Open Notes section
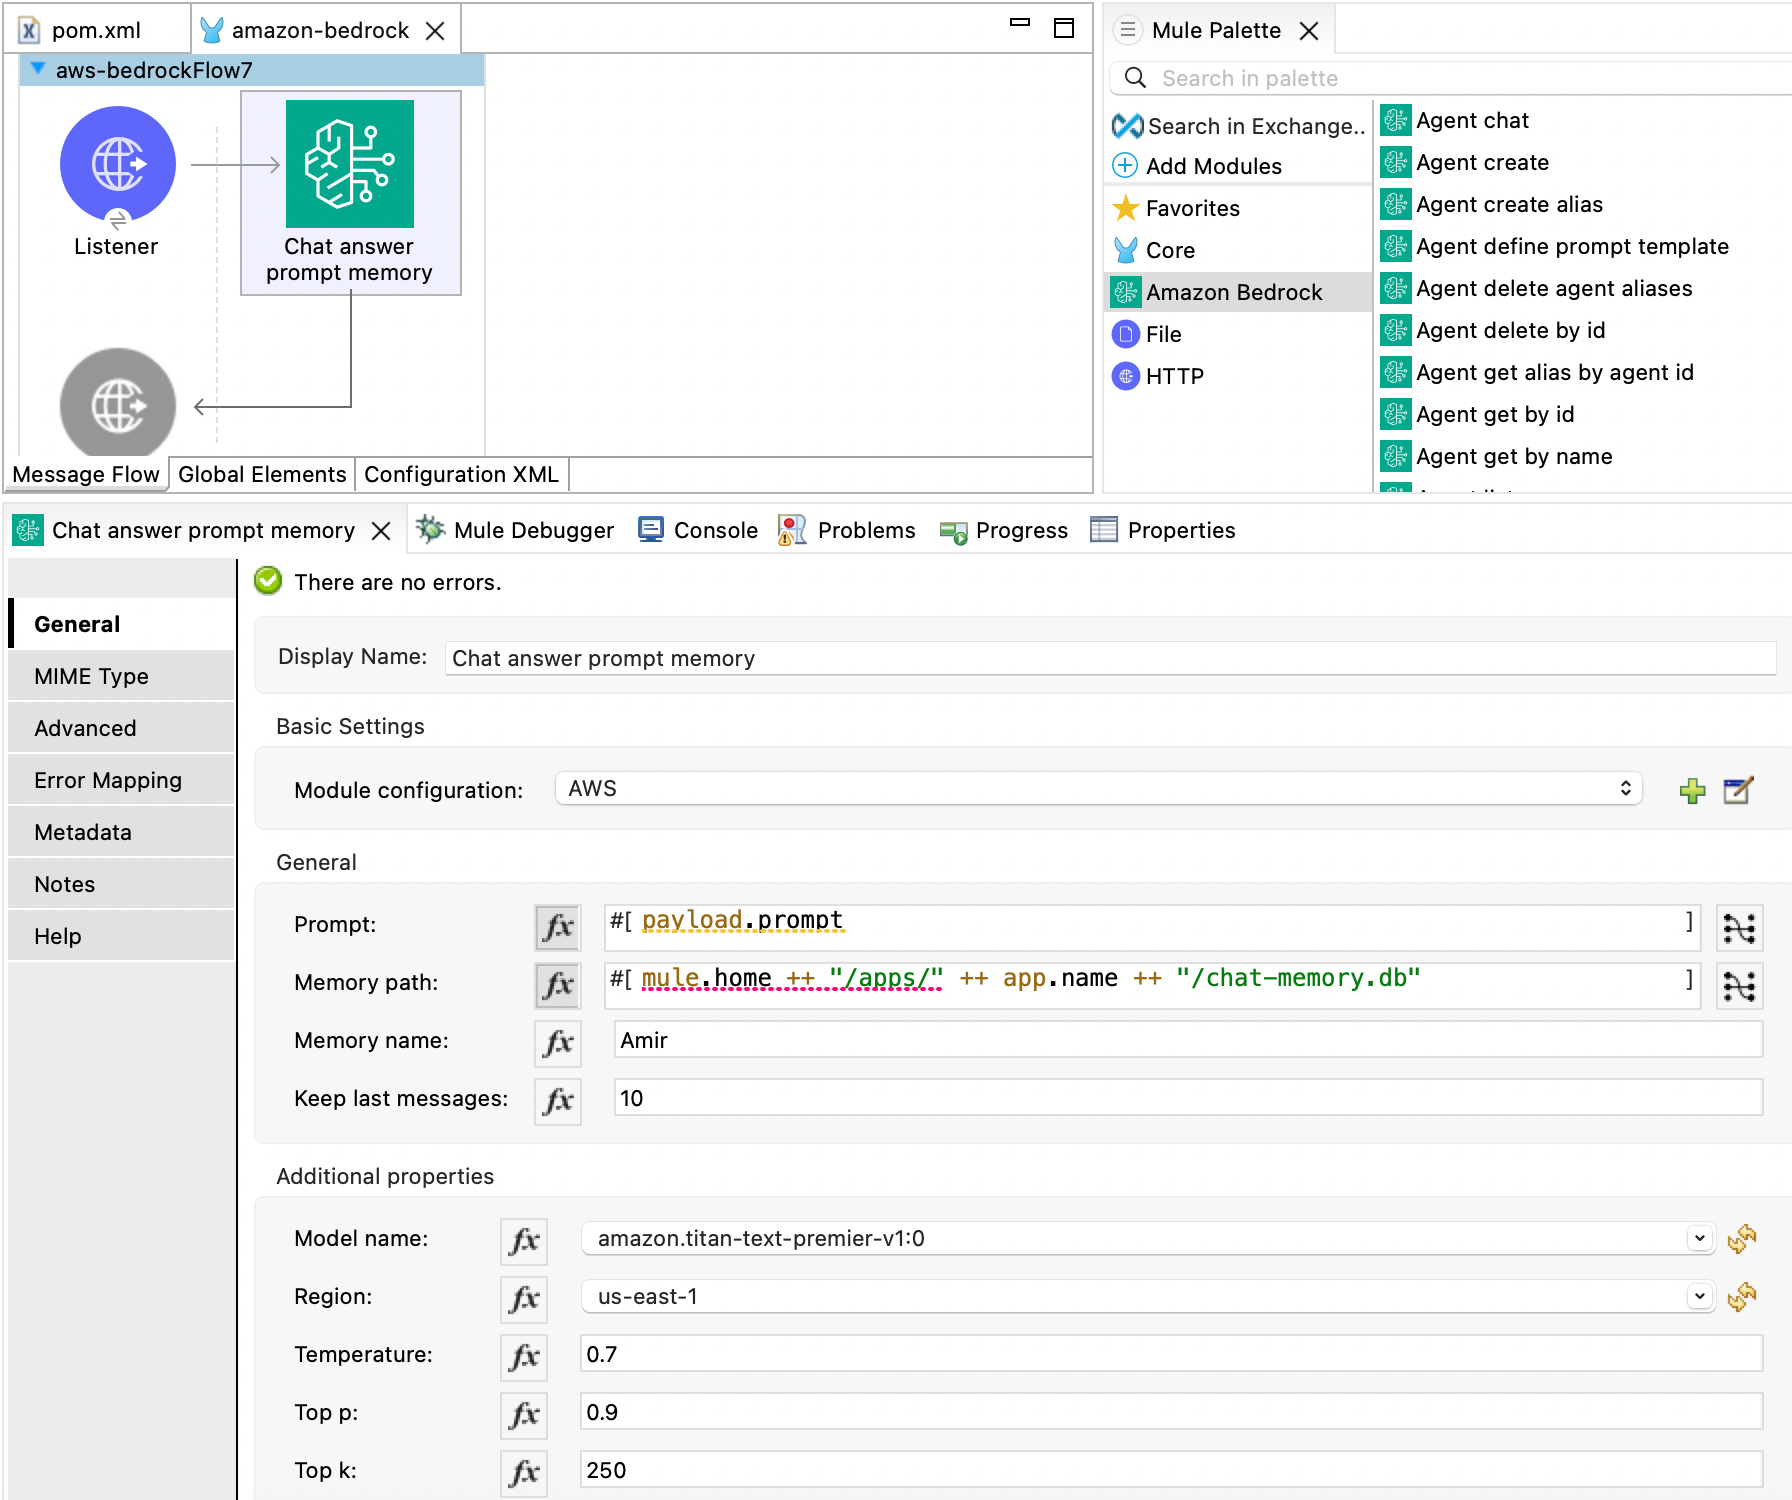Viewport: 1792px width, 1500px height. [x=121, y=884]
